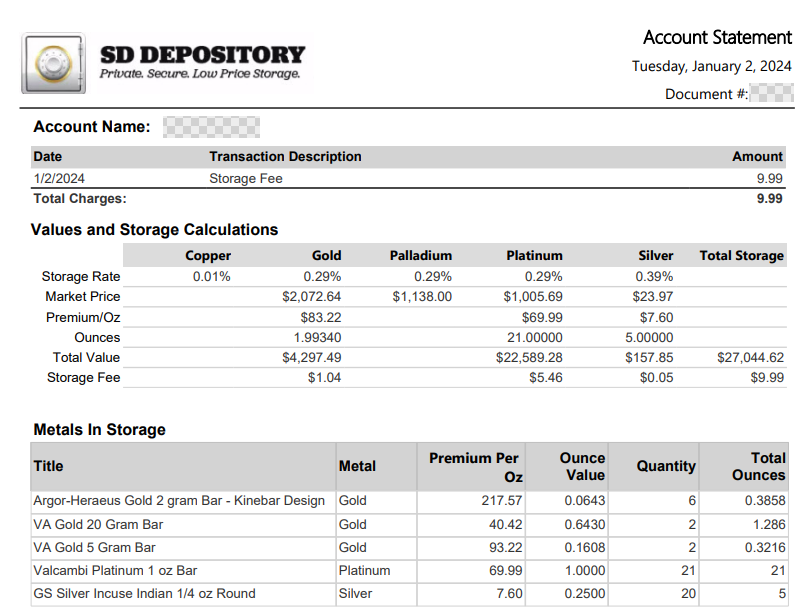Click the Metals In Storage heading
This screenshot has height=611, width=801.
click(x=99, y=430)
